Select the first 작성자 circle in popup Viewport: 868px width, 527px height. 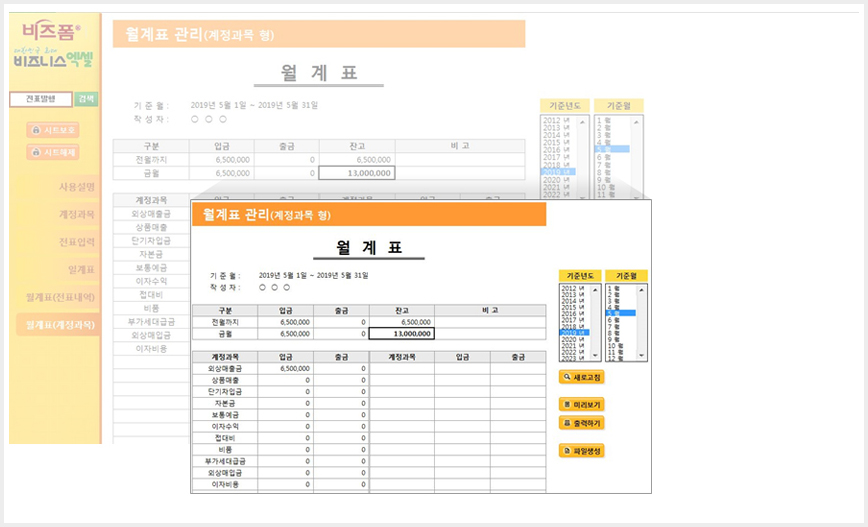(x=262, y=287)
